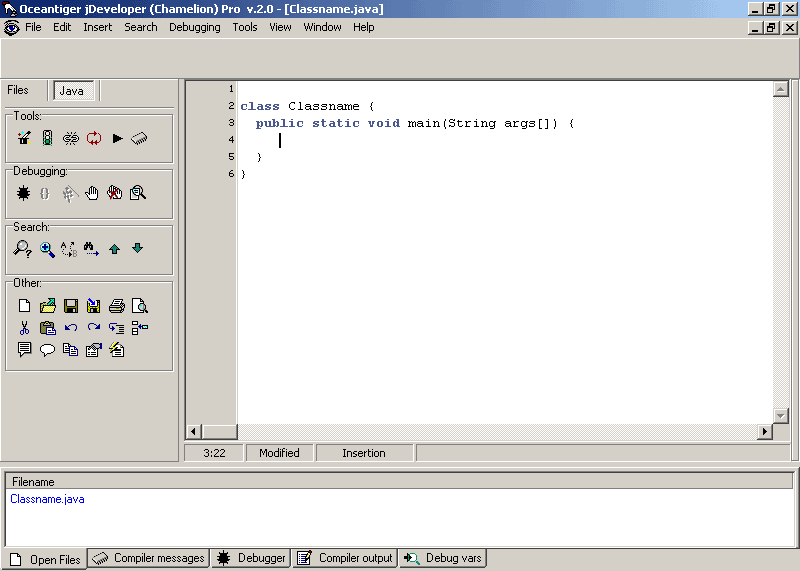
Task: Open the Debugging menu
Action: click(194, 27)
